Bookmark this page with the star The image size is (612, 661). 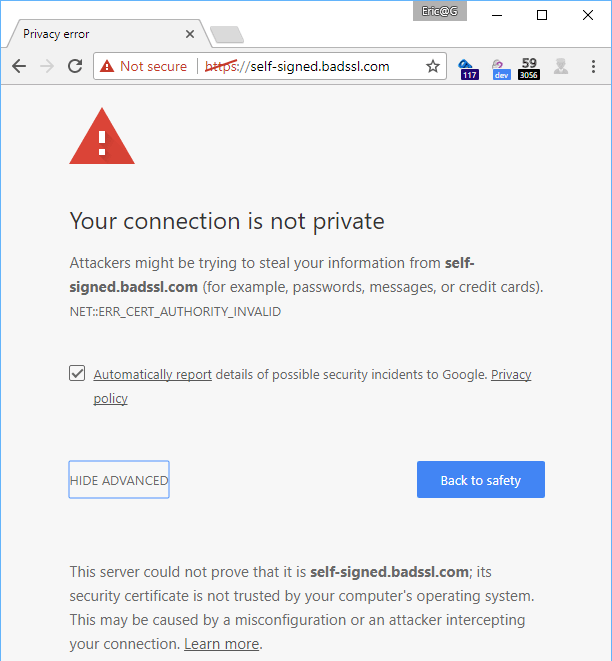(433, 66)
